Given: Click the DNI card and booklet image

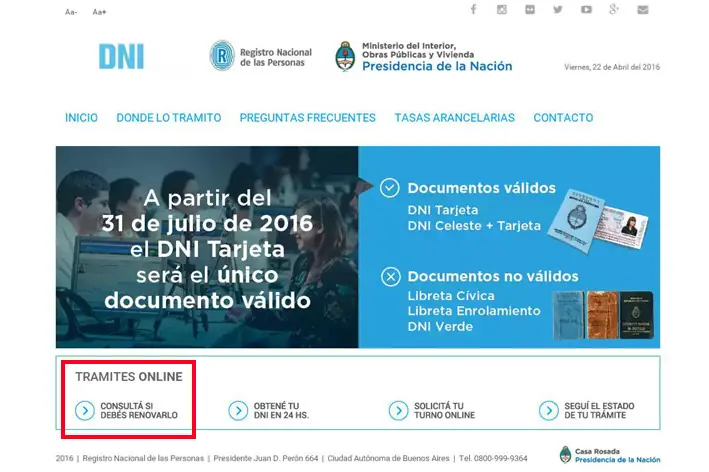Looking at the screenshot, I should point(597,221).
